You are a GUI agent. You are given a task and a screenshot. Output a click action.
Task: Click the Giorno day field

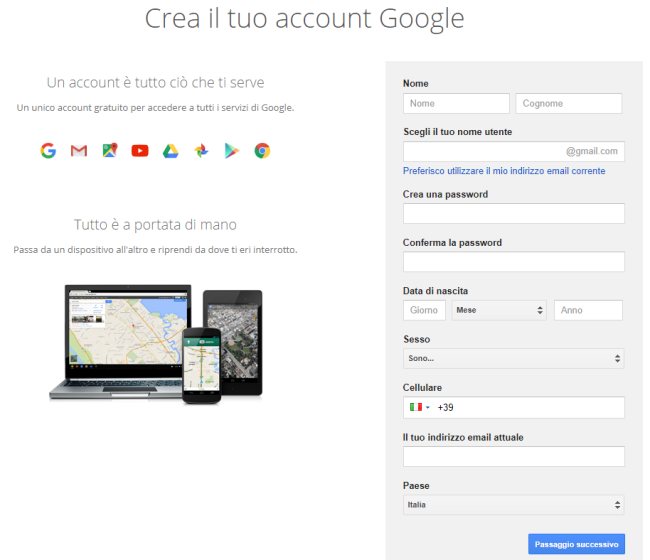click(x=424, y=310)
